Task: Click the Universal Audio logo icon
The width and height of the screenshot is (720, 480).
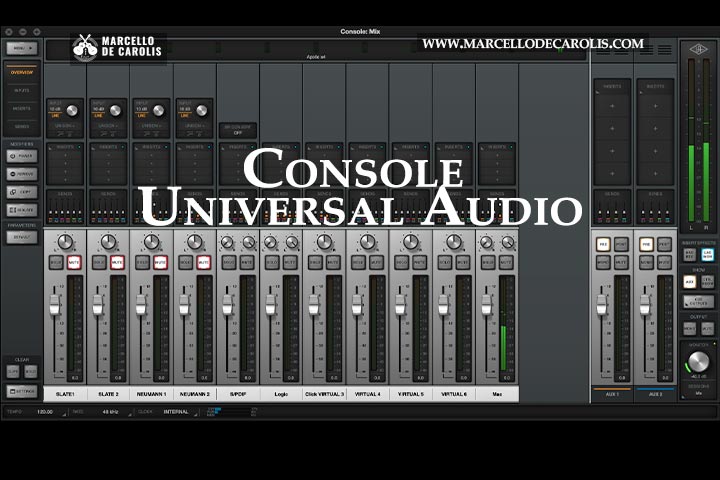Action: pyautogui.click(x=699, y=49)
